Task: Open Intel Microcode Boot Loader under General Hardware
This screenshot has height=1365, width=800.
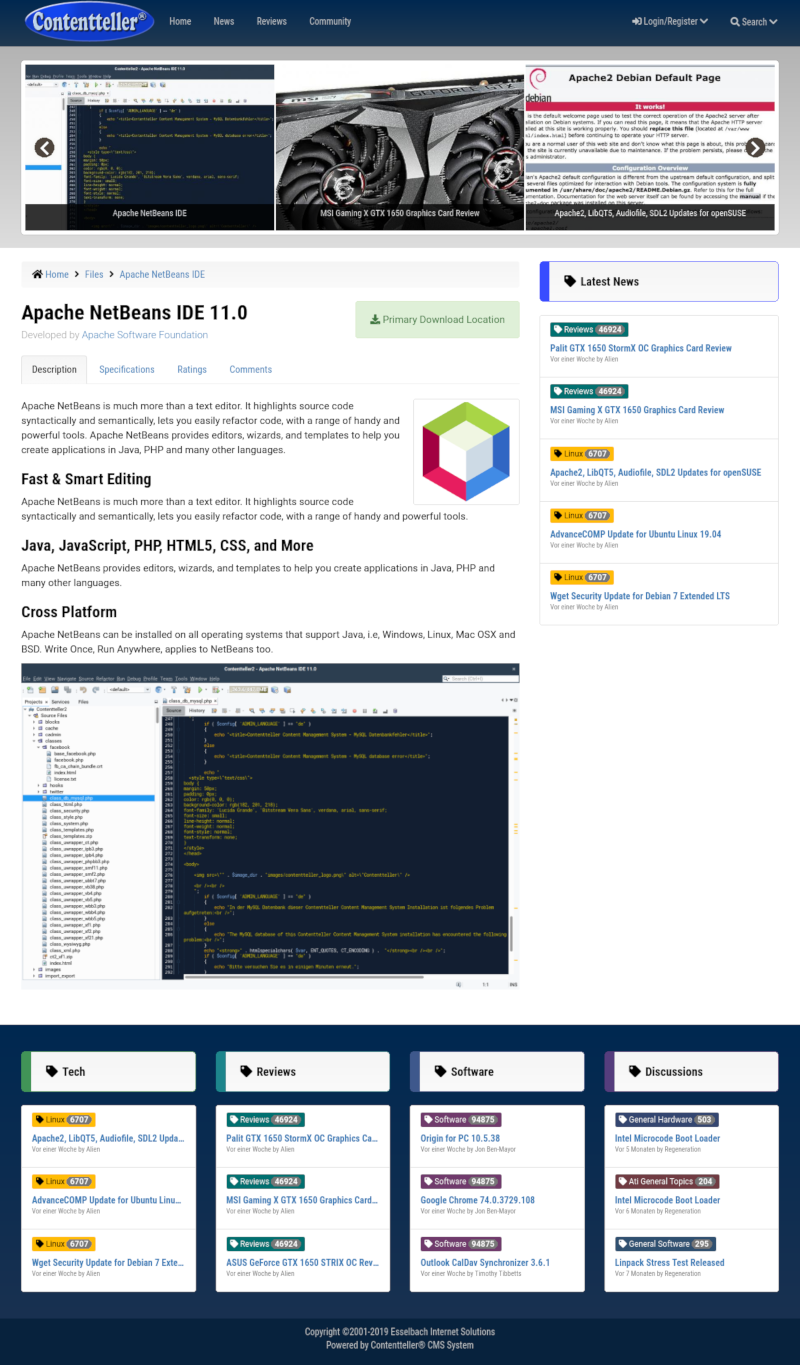Action: pyautogui.click(x=667, y=1138)
